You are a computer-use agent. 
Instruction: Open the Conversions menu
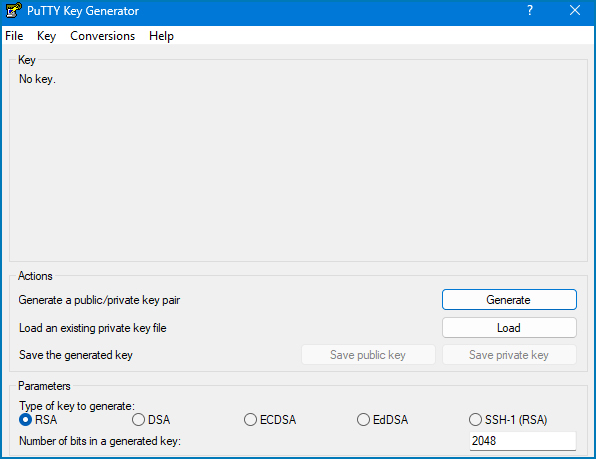pyautogui.click(x=103, y=36)
